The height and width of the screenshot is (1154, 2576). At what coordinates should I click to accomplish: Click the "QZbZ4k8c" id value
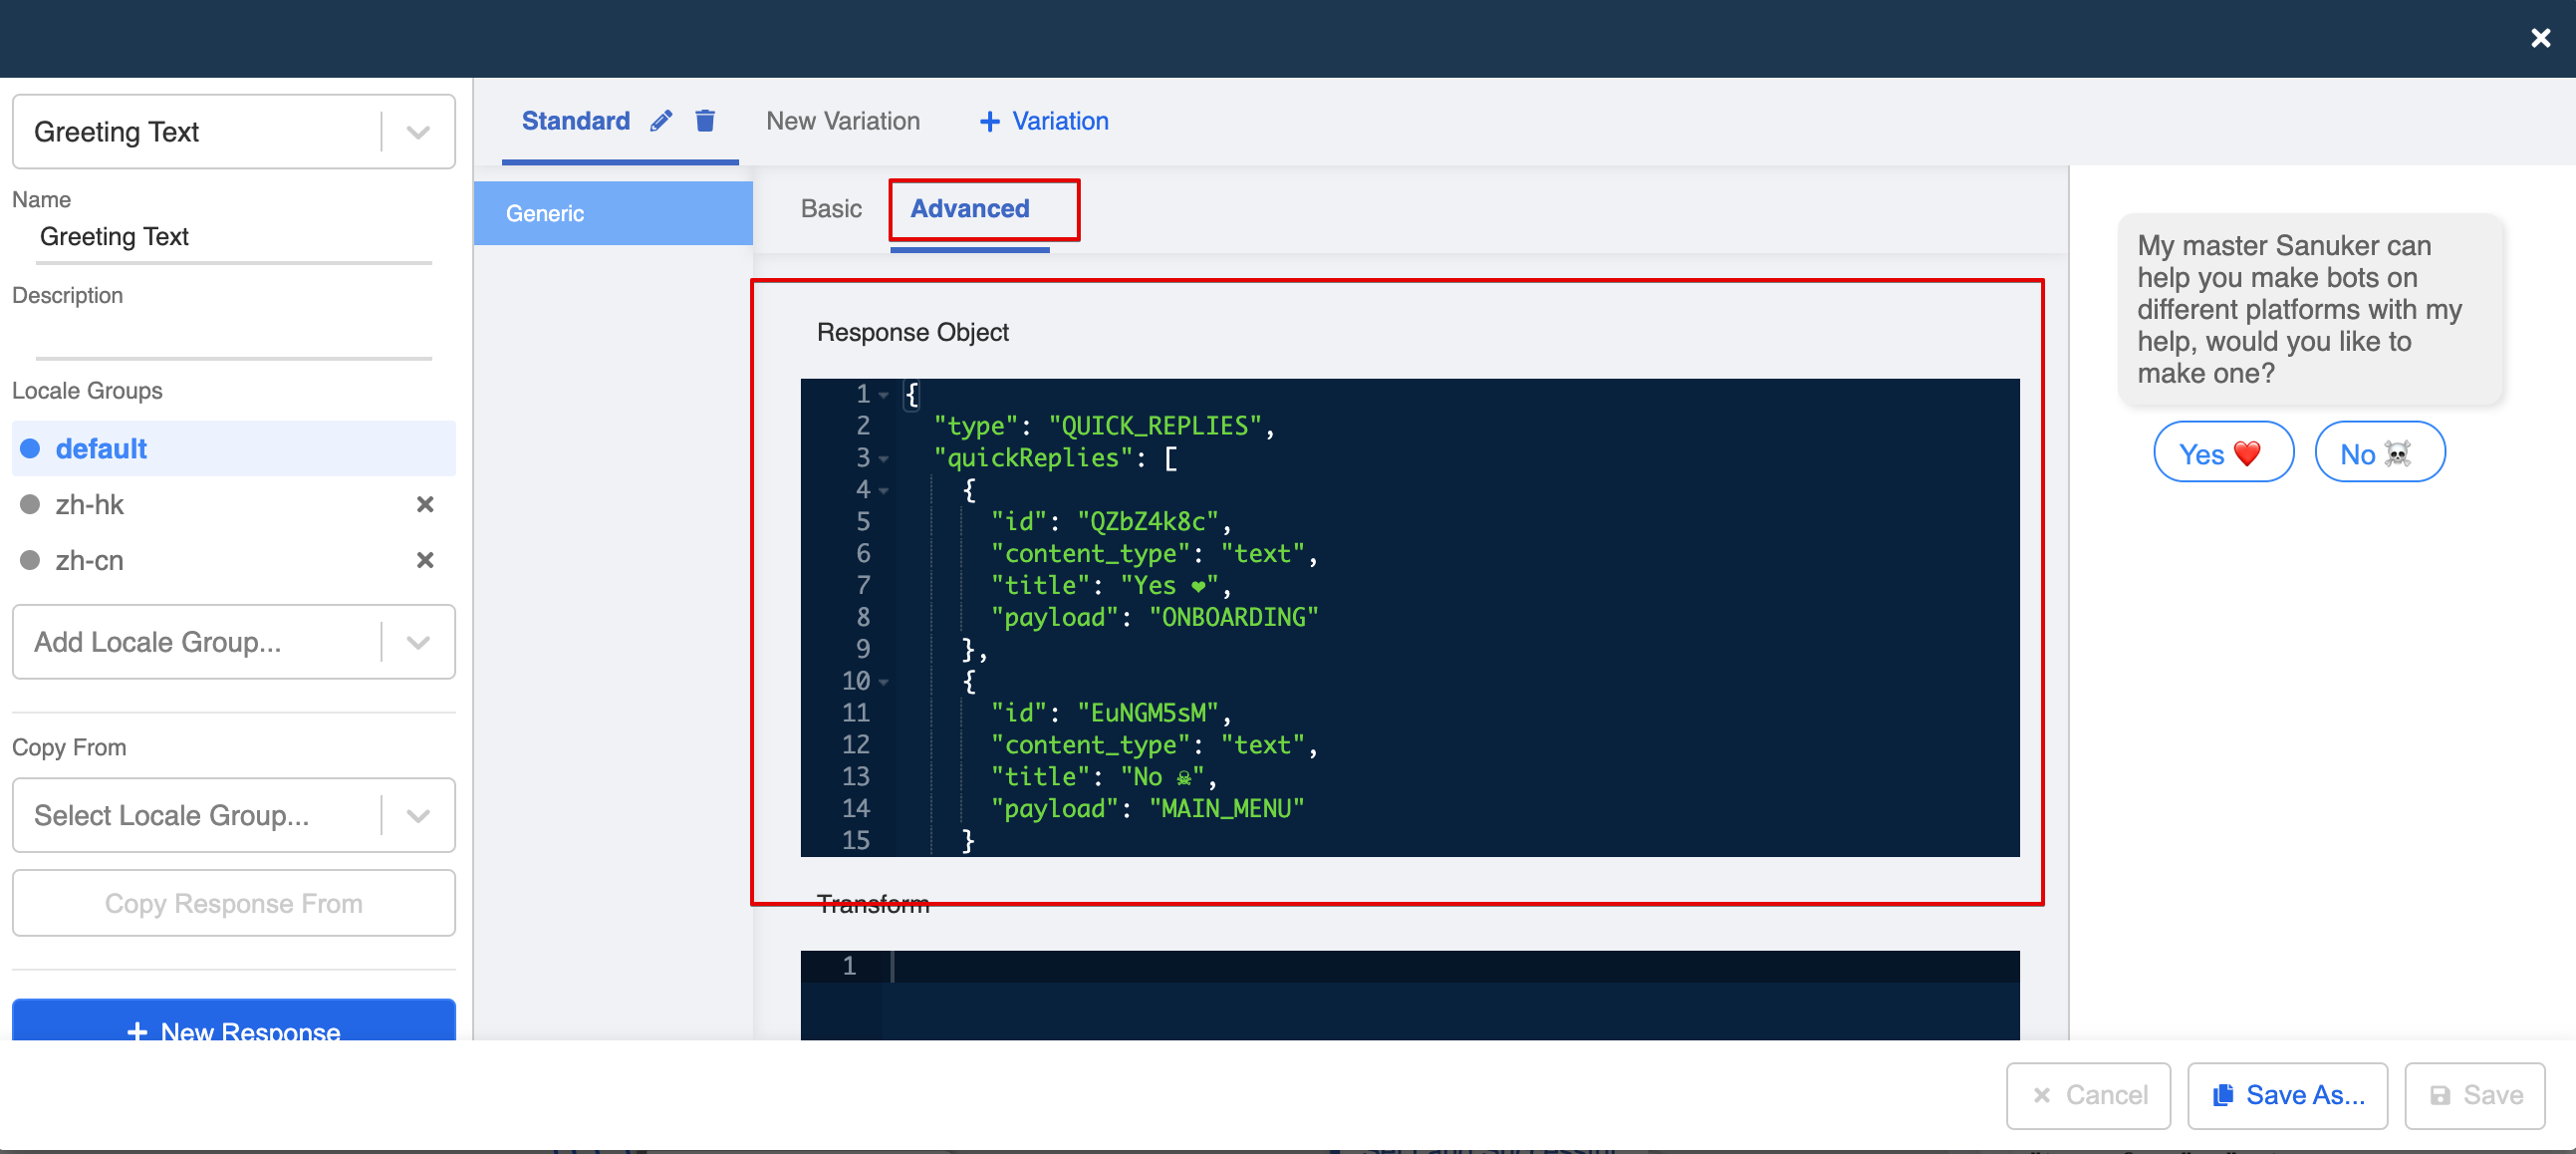pos(1148,522)
